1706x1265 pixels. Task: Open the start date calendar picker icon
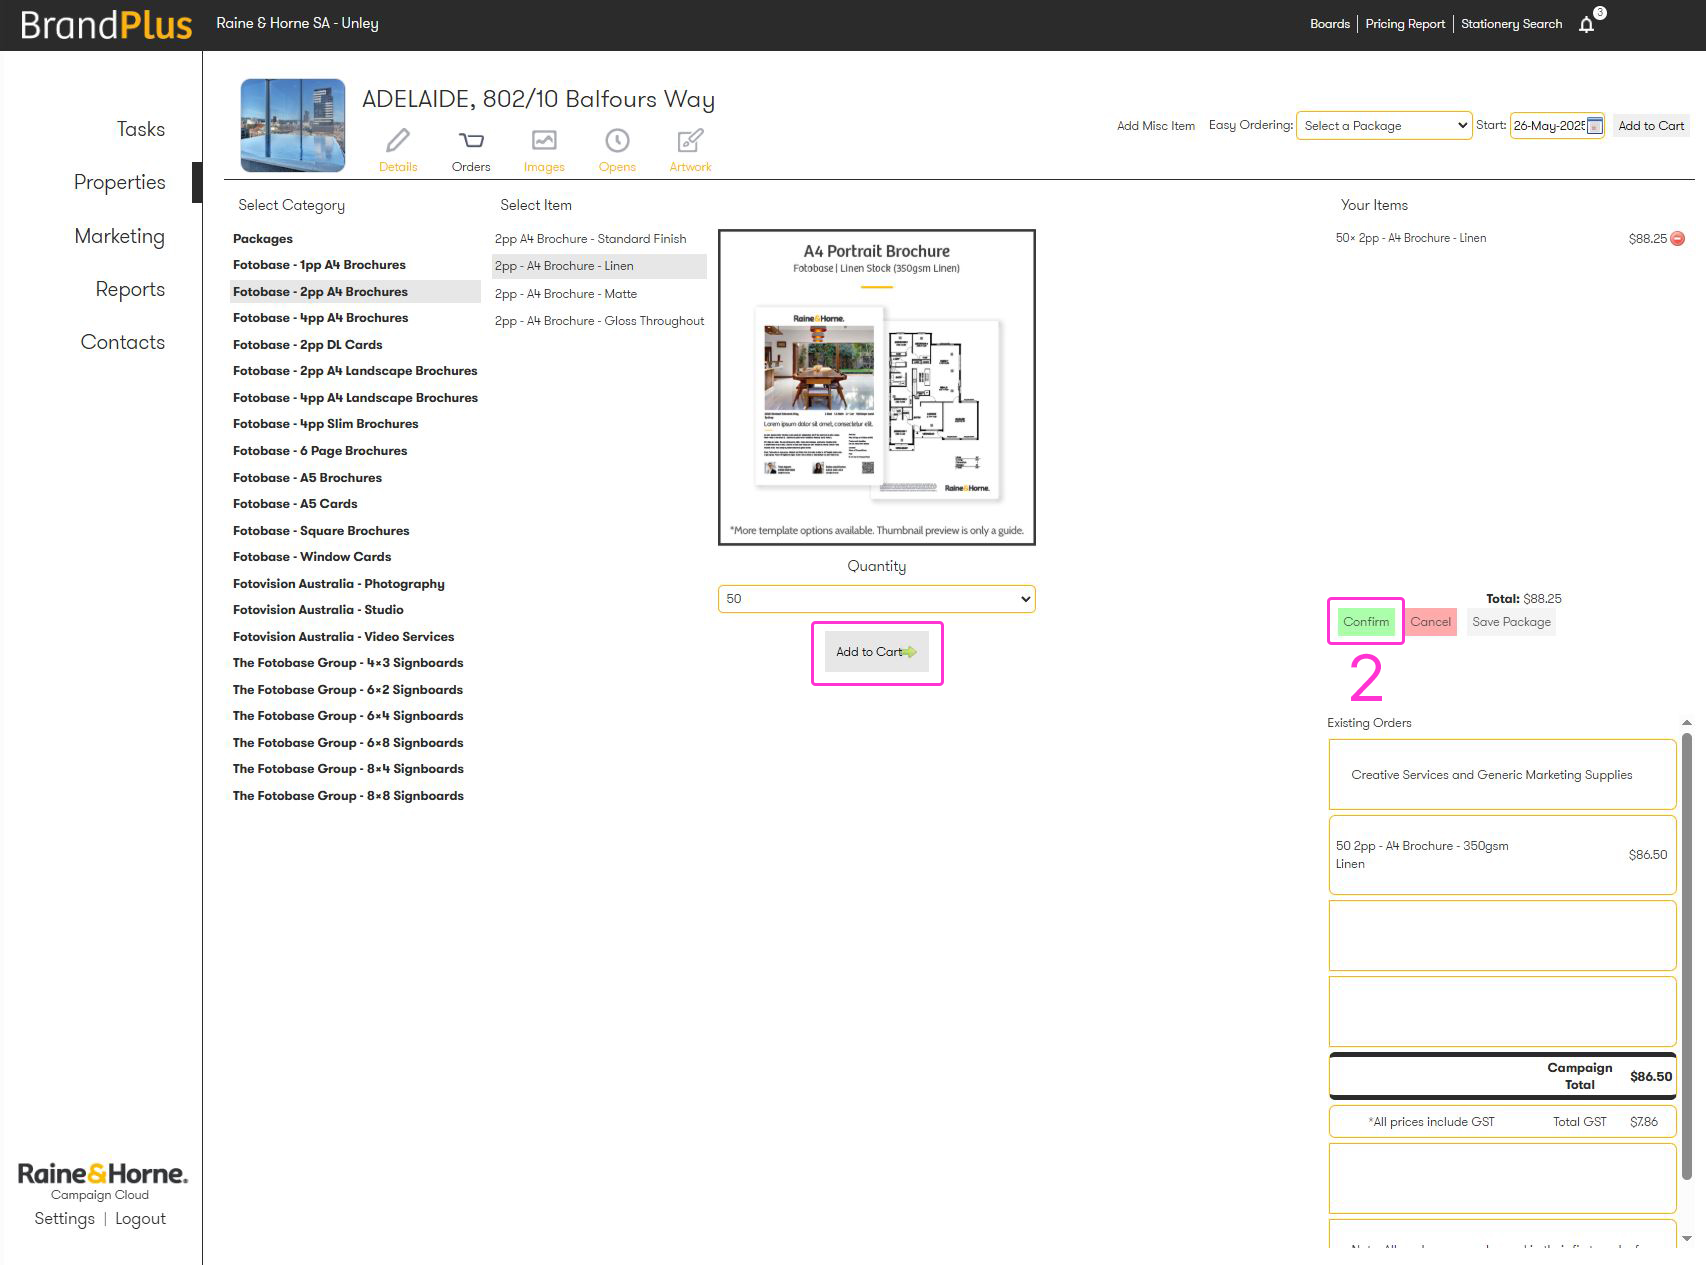[1595, 126]
